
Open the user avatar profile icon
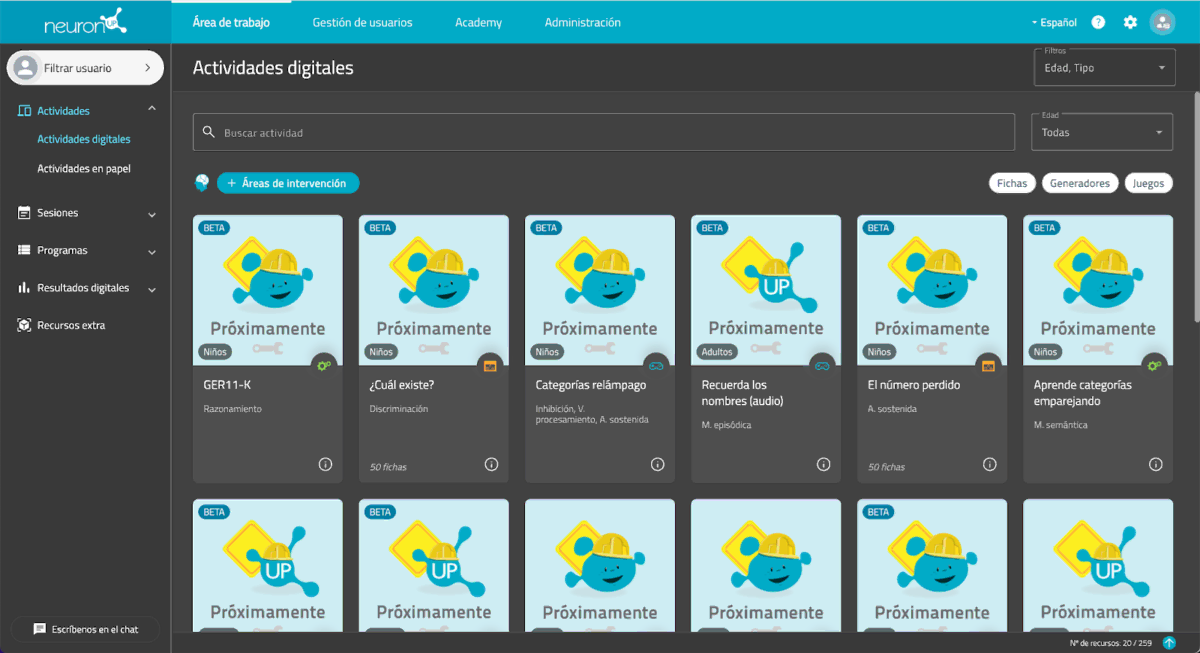[x=1162, y=21]
